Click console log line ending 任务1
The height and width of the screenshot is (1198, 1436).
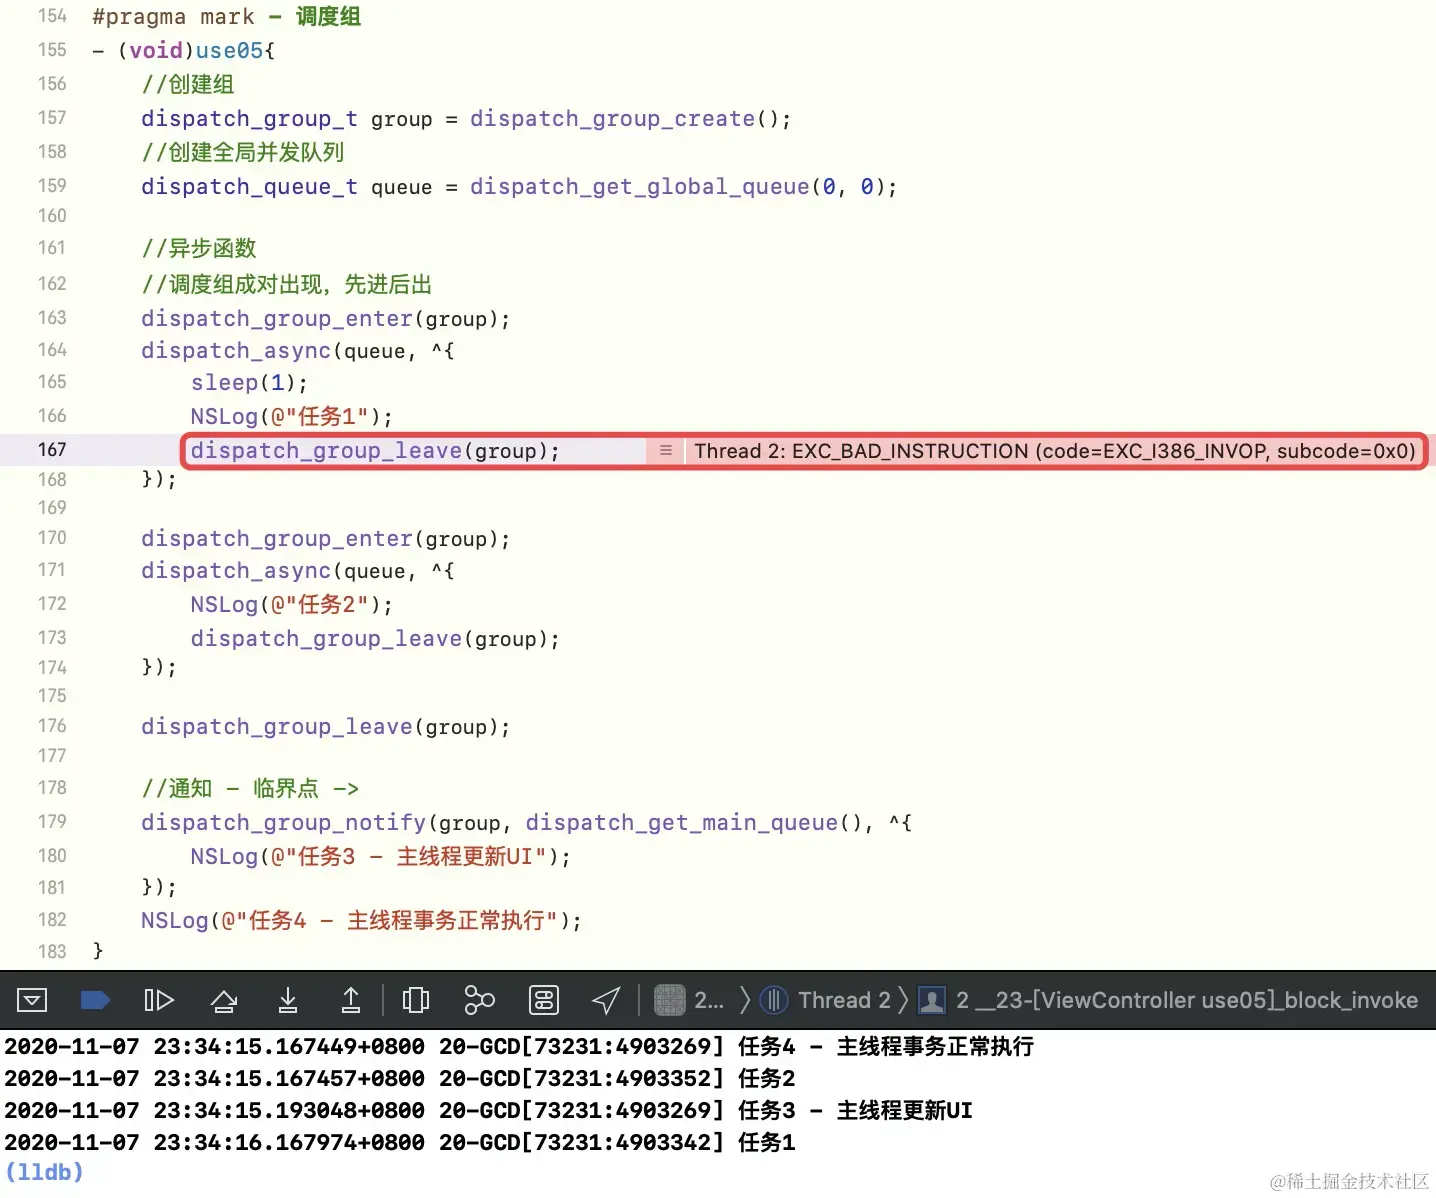(400, 1143)
